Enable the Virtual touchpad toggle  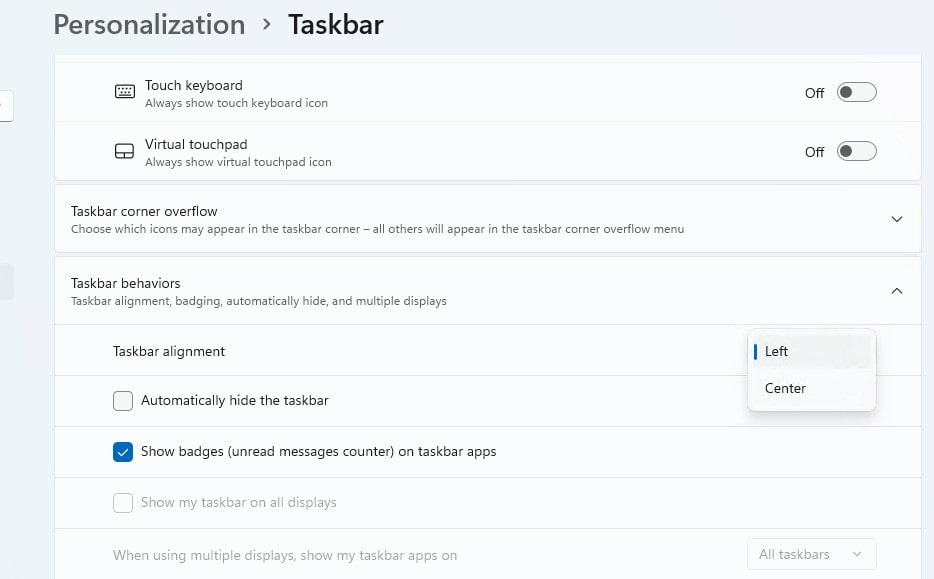coord(856,152)
